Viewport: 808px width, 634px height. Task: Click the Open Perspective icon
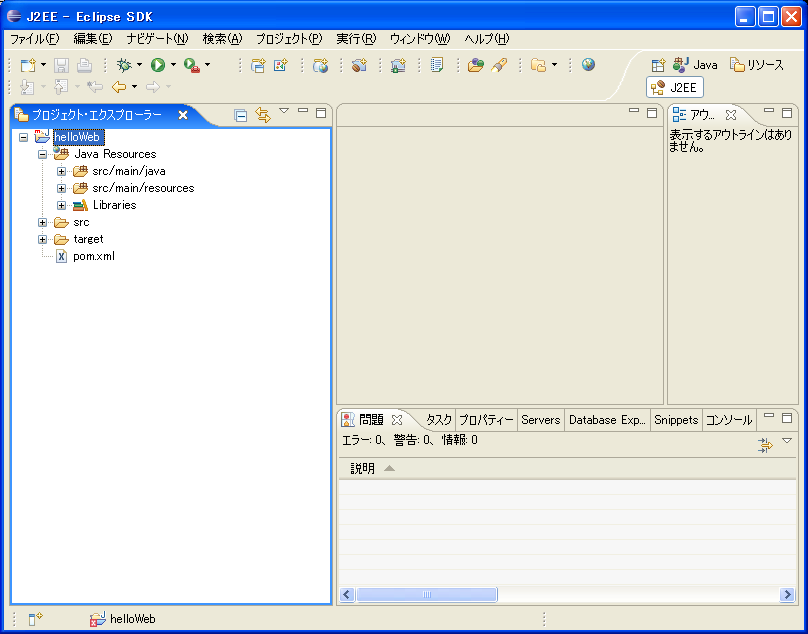tap(658, 65)
